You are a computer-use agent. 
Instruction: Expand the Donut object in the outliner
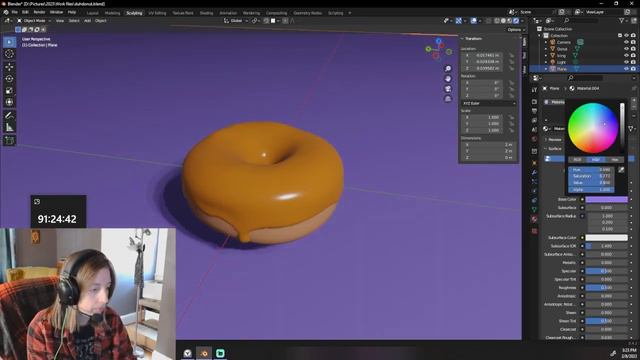tap(546, 49)
